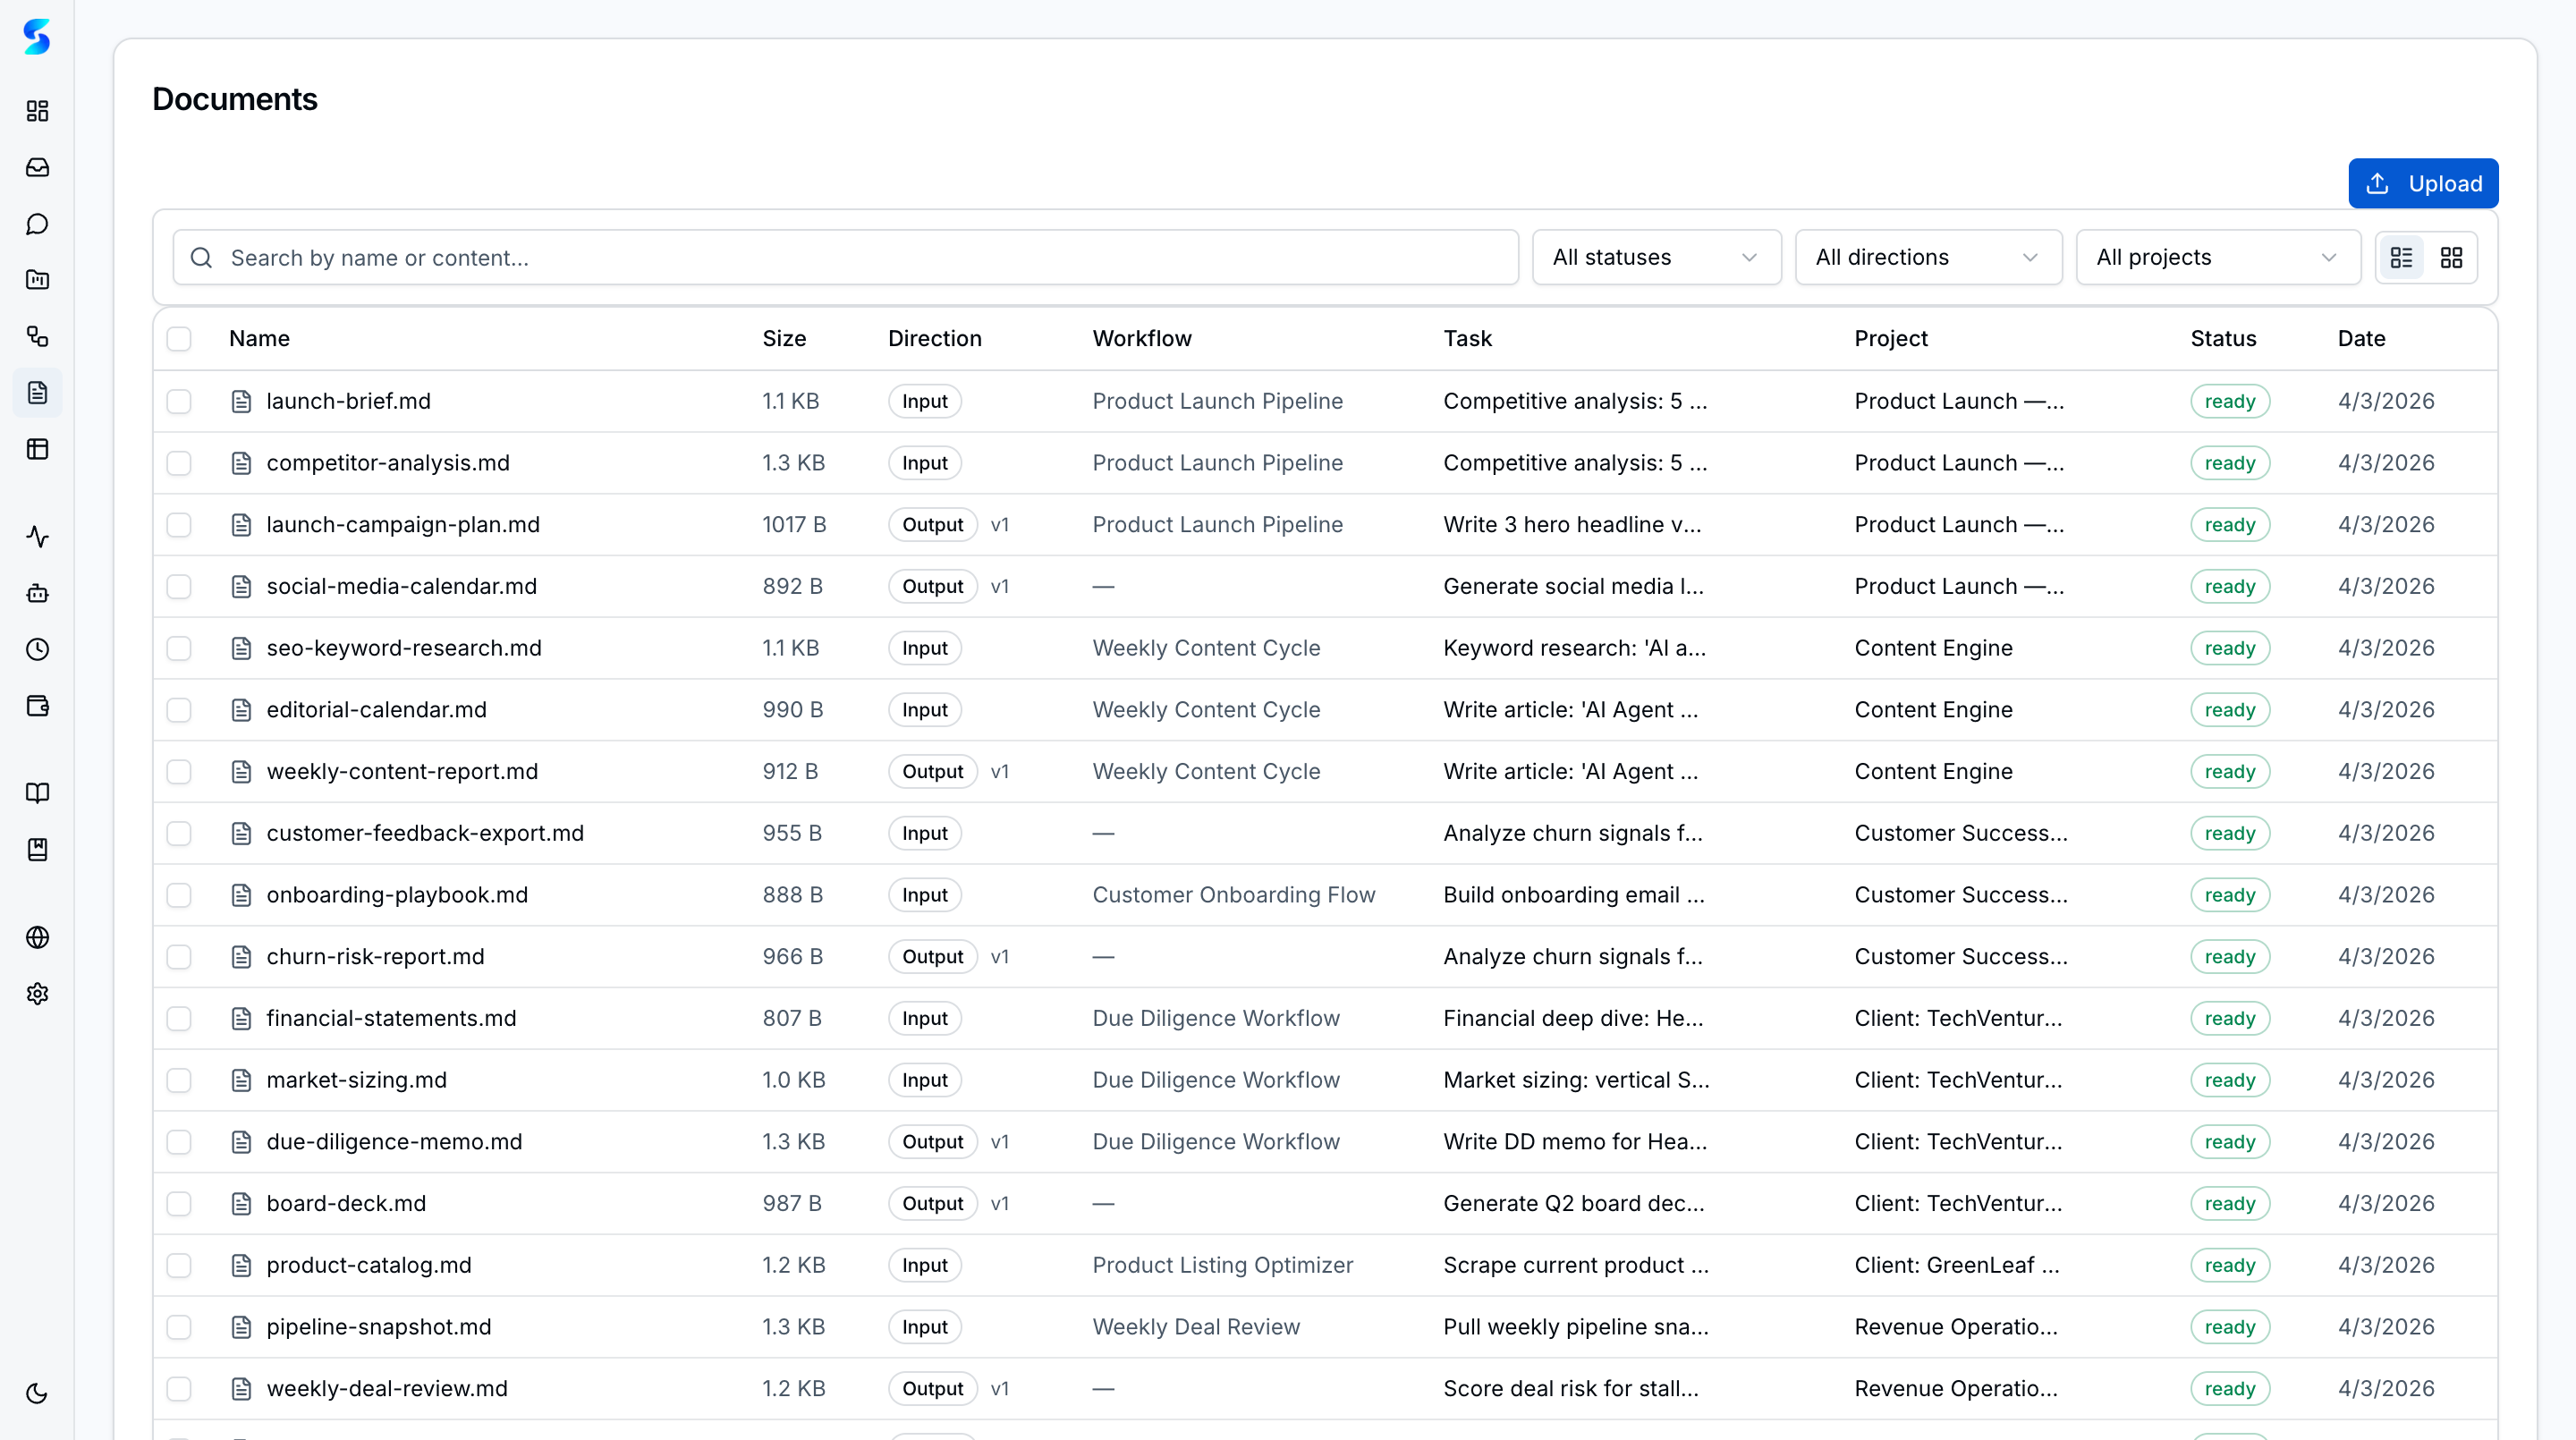The width and height of the screenshot is (2576, 1440).
Task: Click the Upload button
Action: click(2422, 184)
